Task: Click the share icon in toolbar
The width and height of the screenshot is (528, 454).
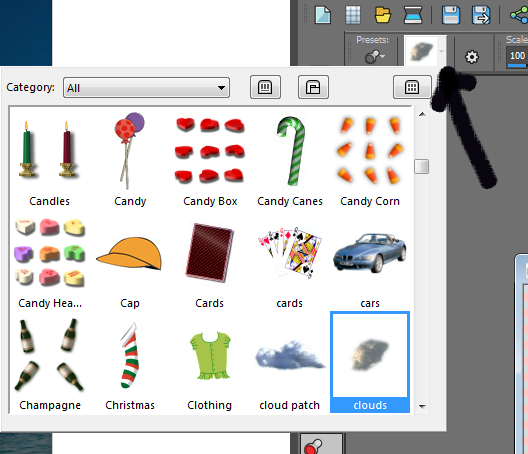Action: point(519,15)
